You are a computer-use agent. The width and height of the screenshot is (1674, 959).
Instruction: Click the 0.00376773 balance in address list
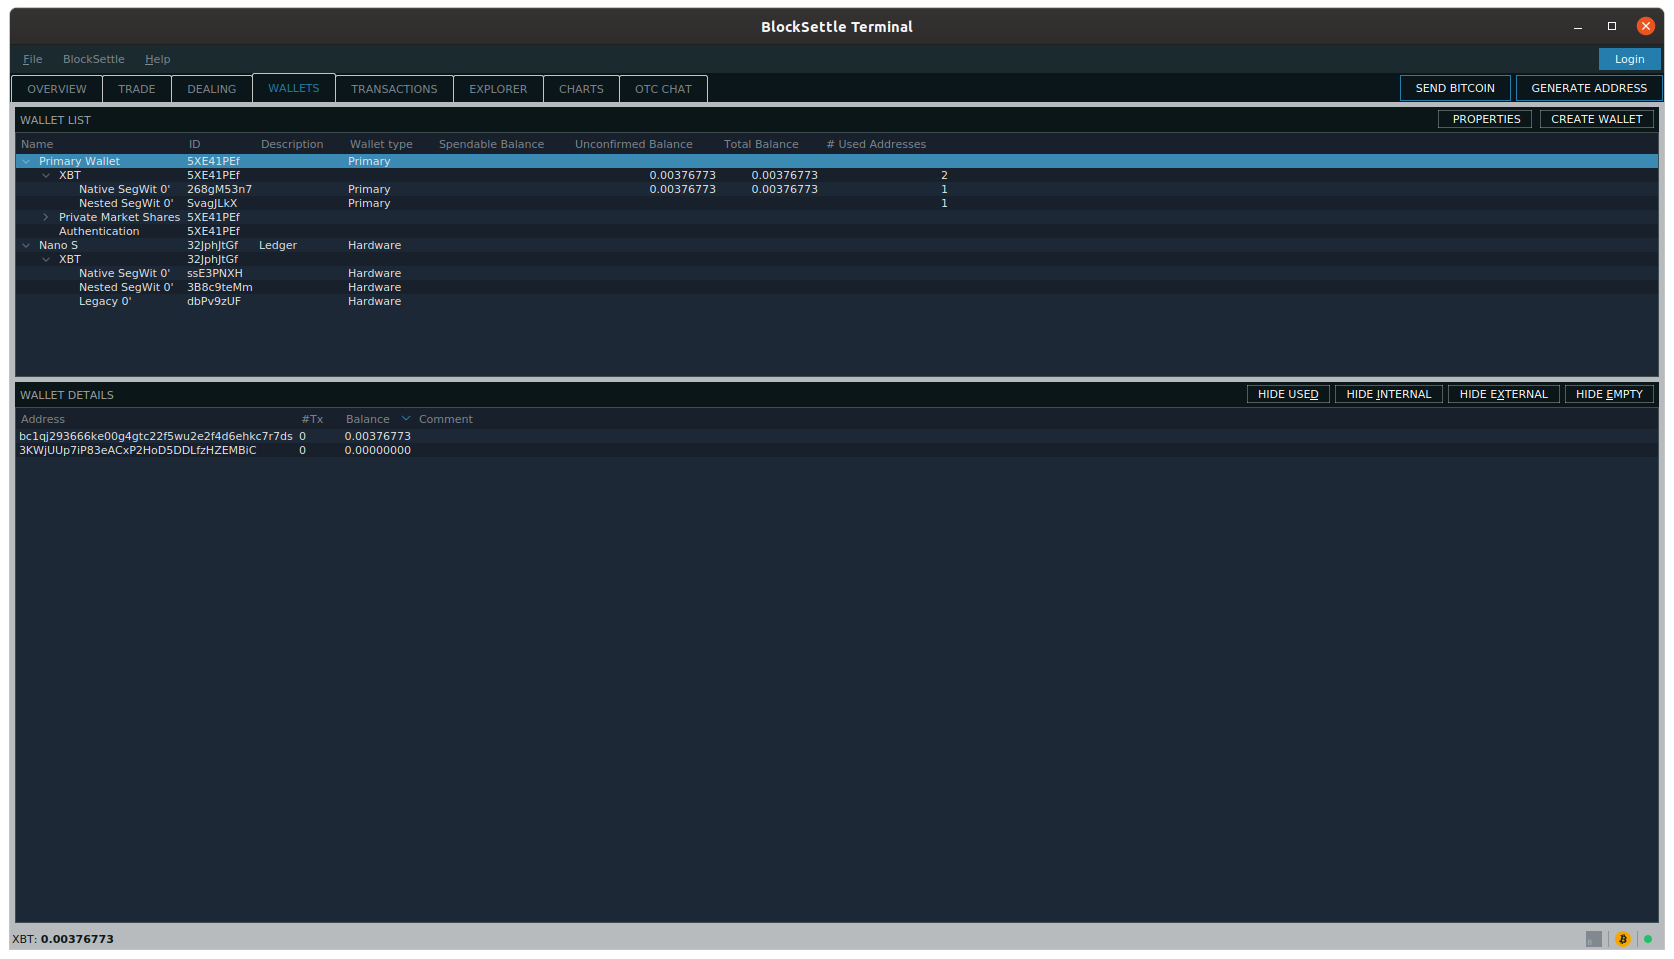click(378, 436)
